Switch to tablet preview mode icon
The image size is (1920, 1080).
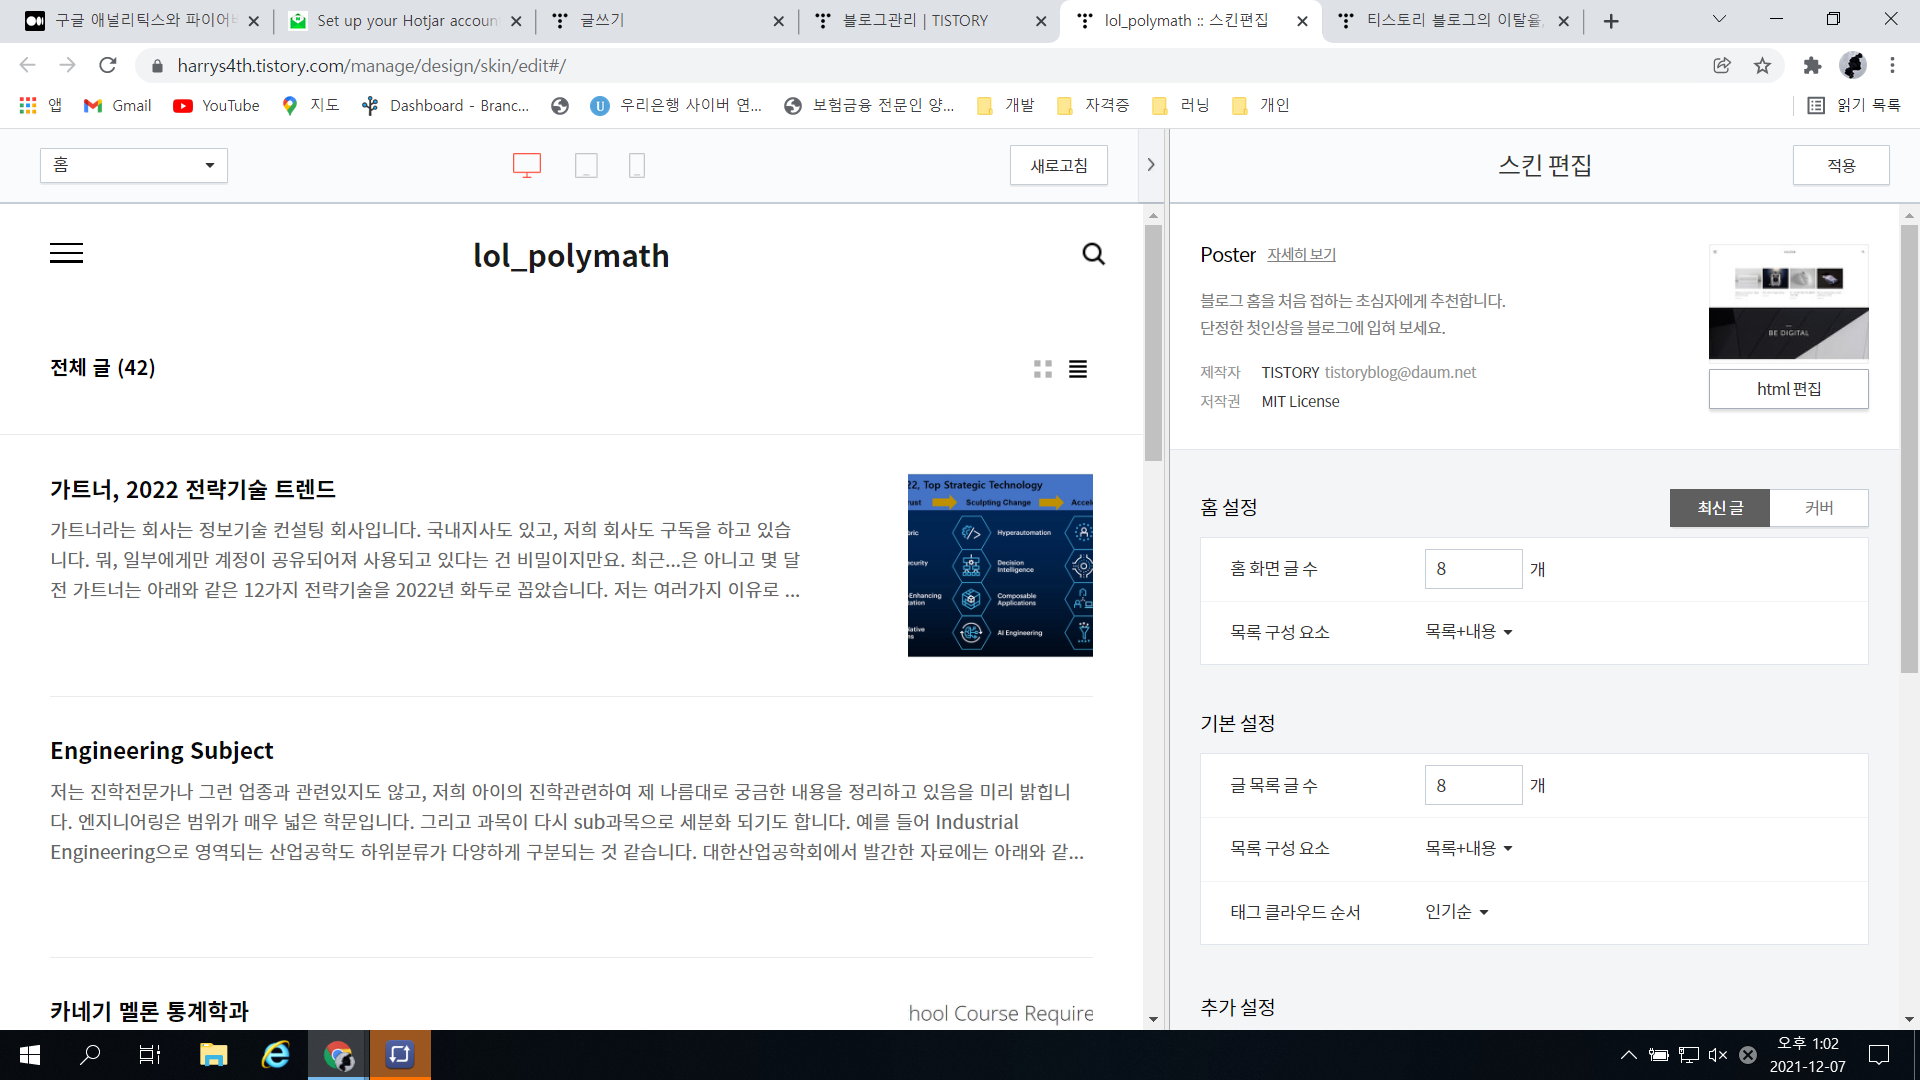[x=586, y=165]
